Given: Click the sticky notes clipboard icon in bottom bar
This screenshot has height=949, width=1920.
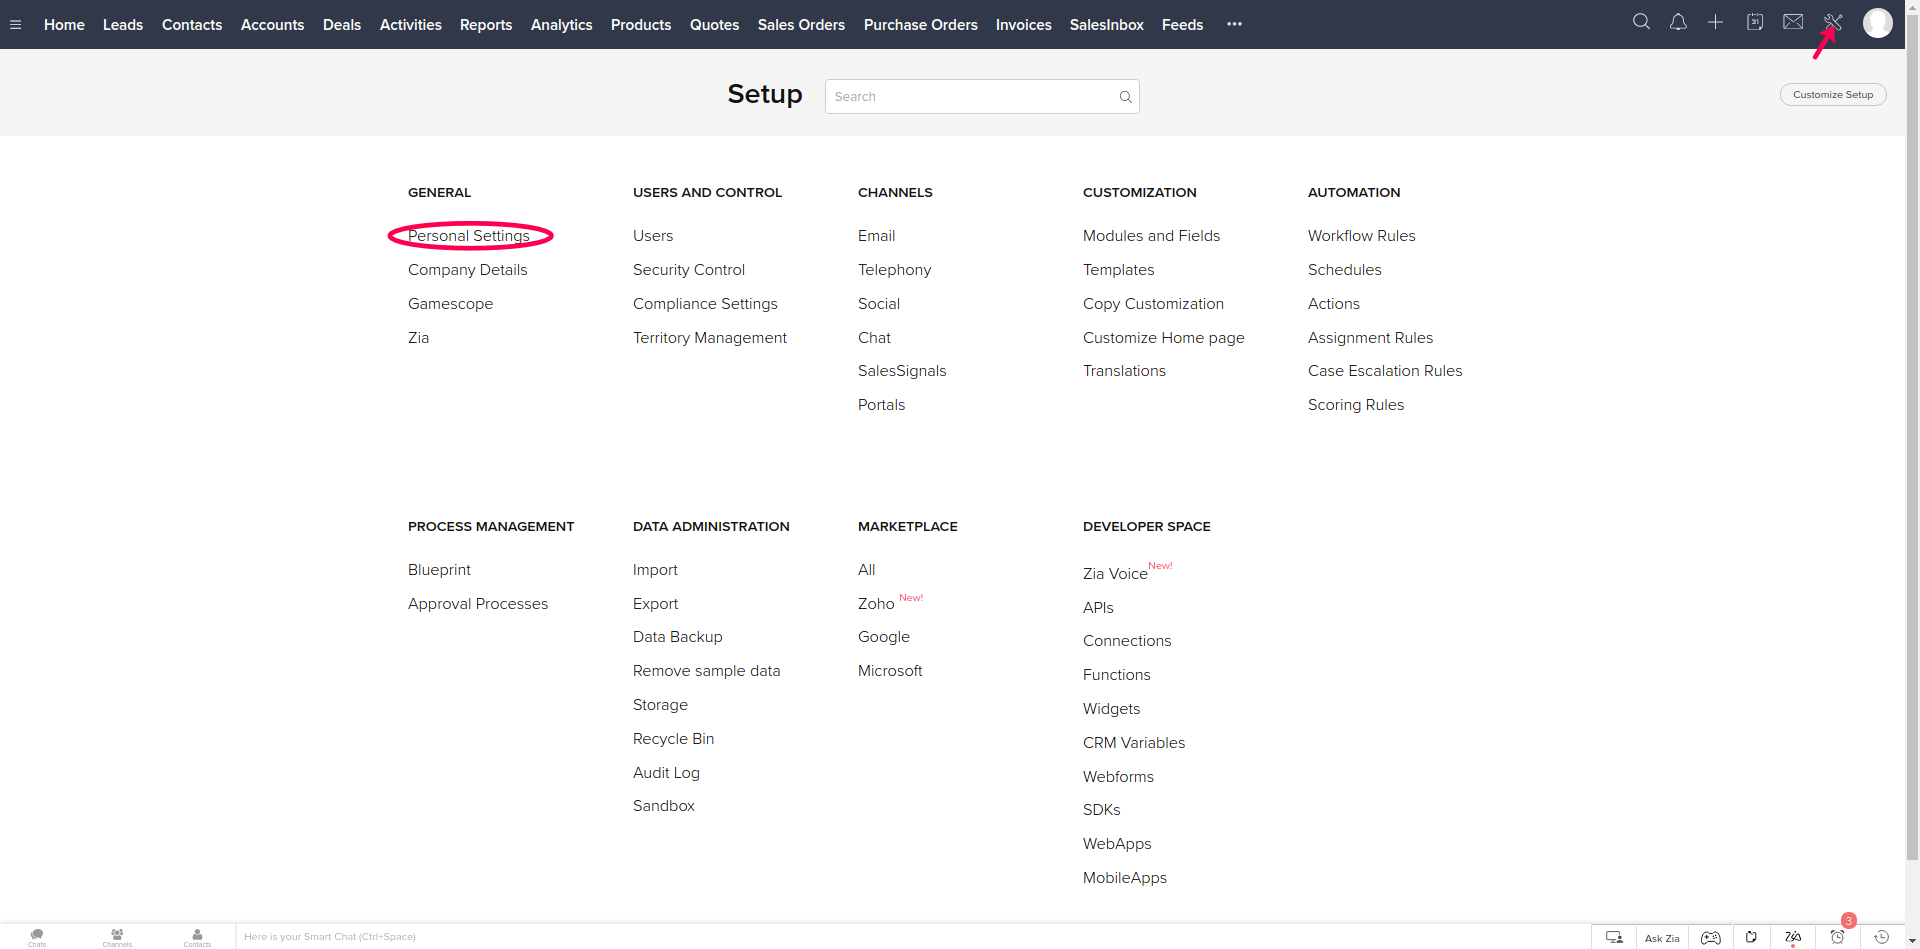Looking at the screenshot, I should 1751,937.
